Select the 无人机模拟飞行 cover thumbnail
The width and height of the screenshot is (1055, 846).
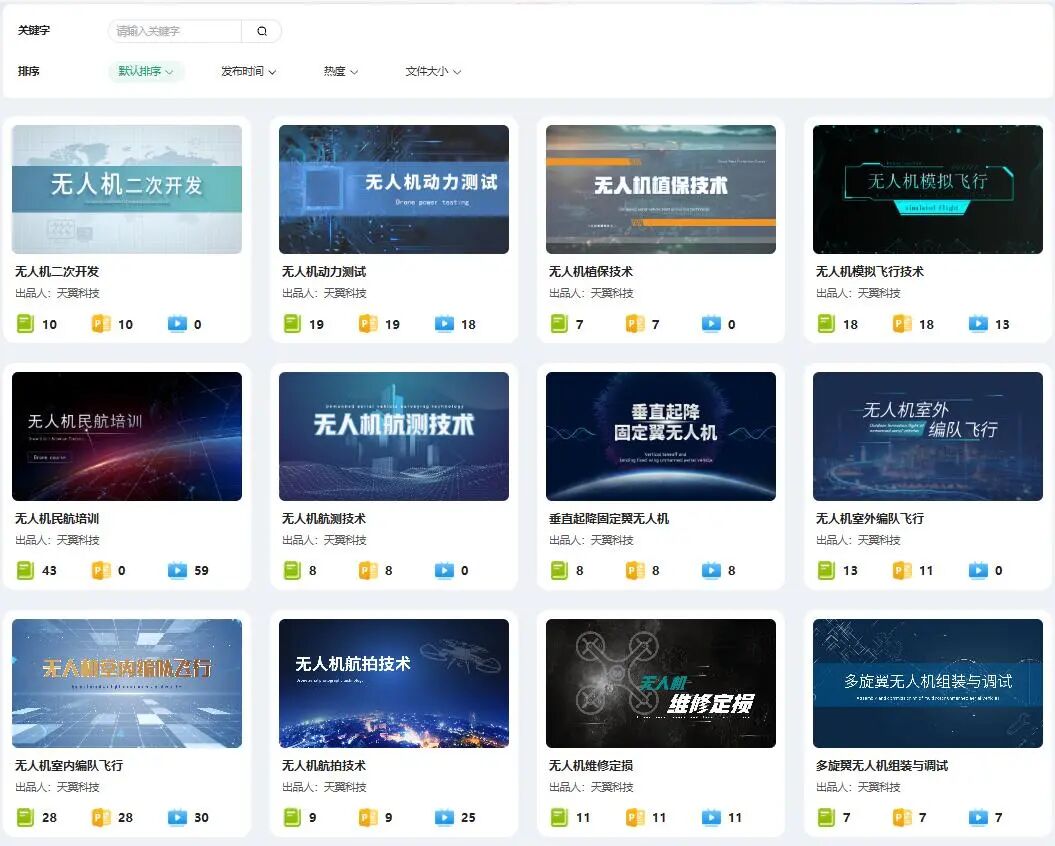pos(927,189)
